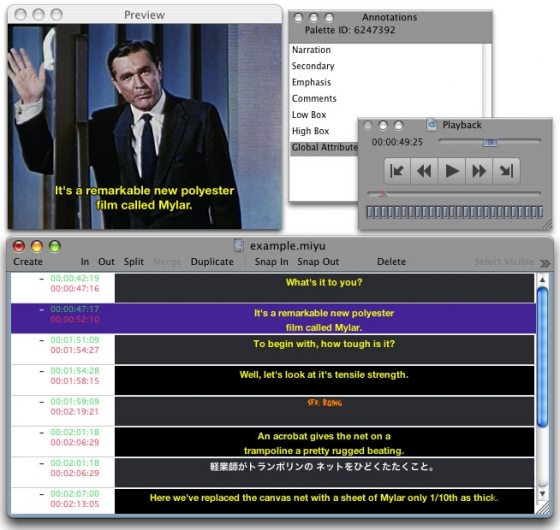
Task: Select Narration in the Annotations list
Action: click(x=311, y=50)
